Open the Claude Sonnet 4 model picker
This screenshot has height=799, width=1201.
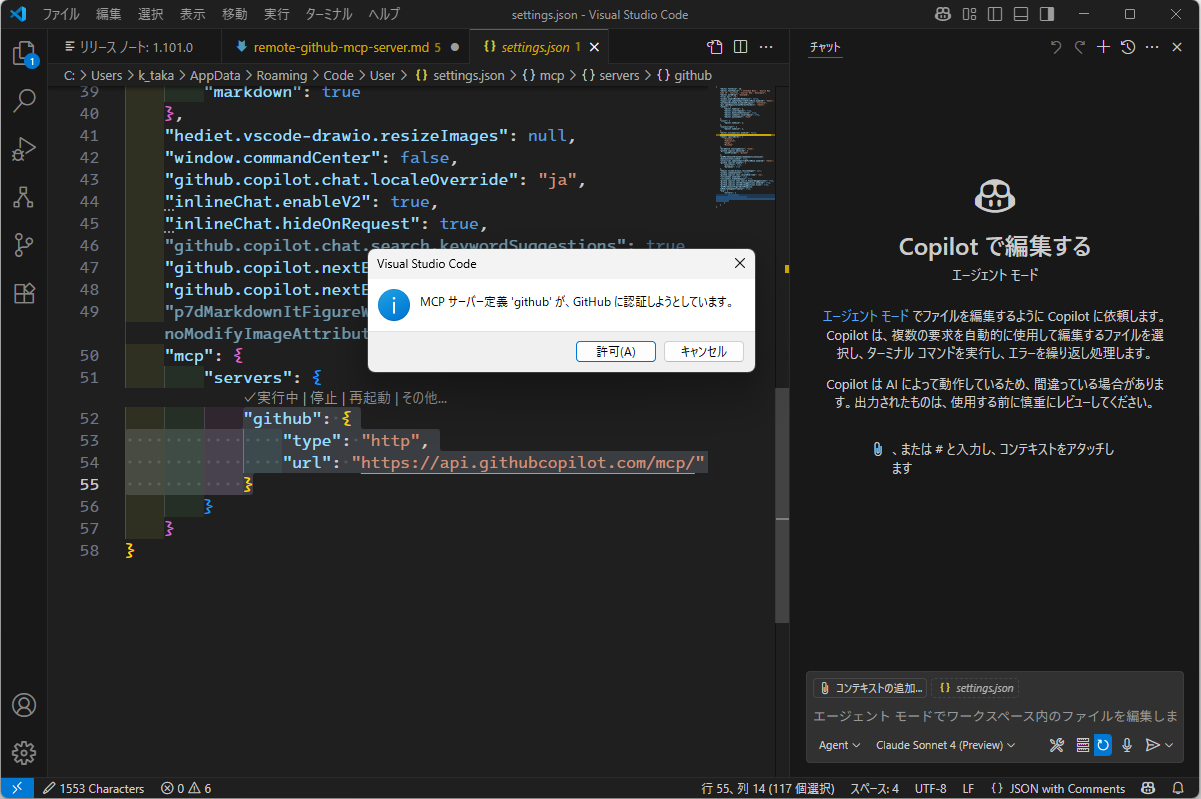coord(945,745)
